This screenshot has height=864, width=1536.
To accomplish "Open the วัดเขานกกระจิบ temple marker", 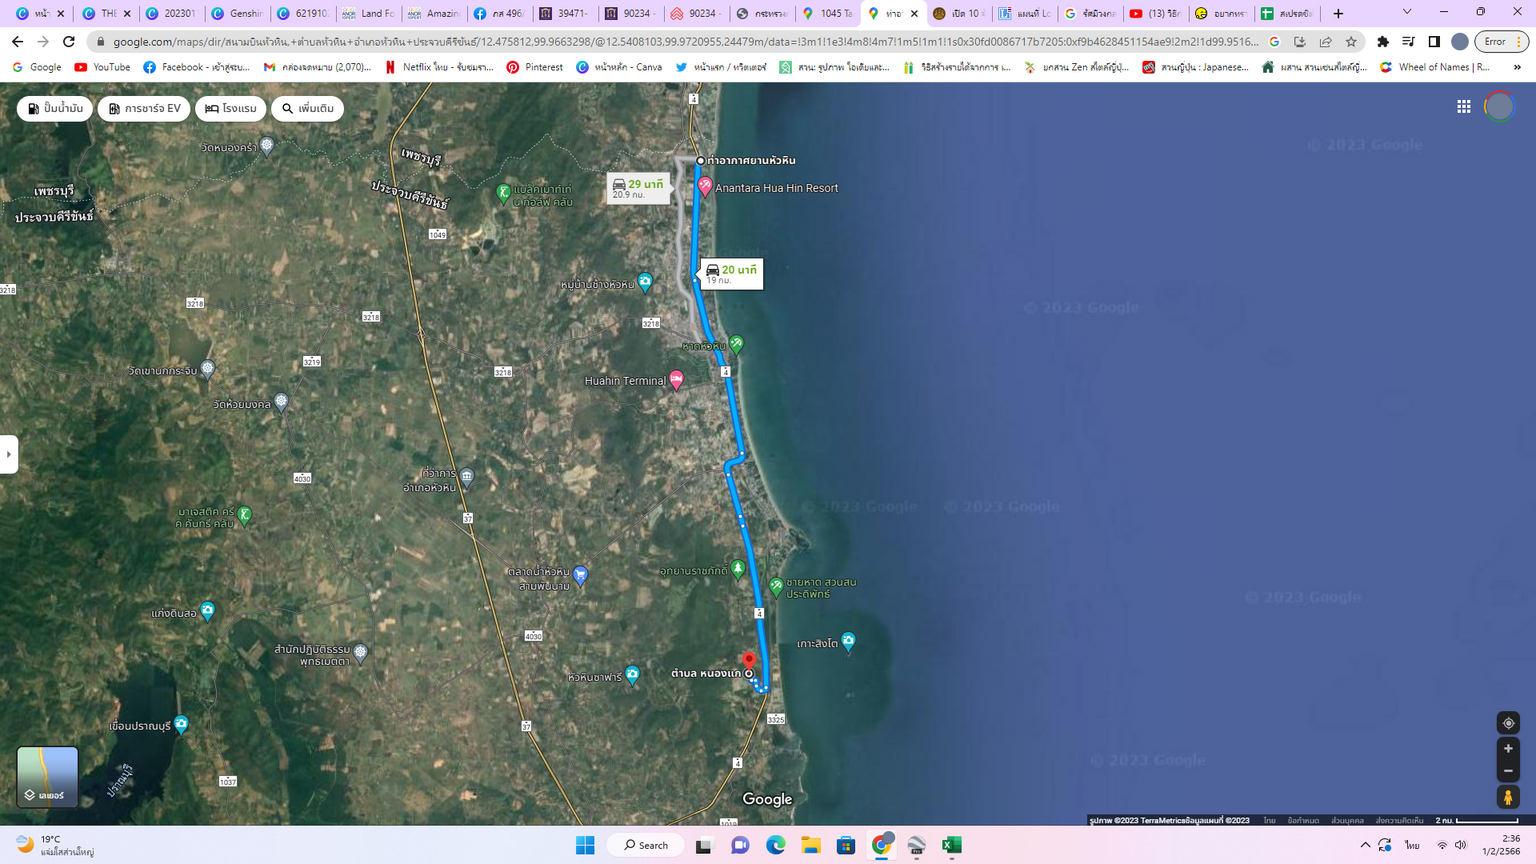I will pyautogui.click(x=207, y=370).
